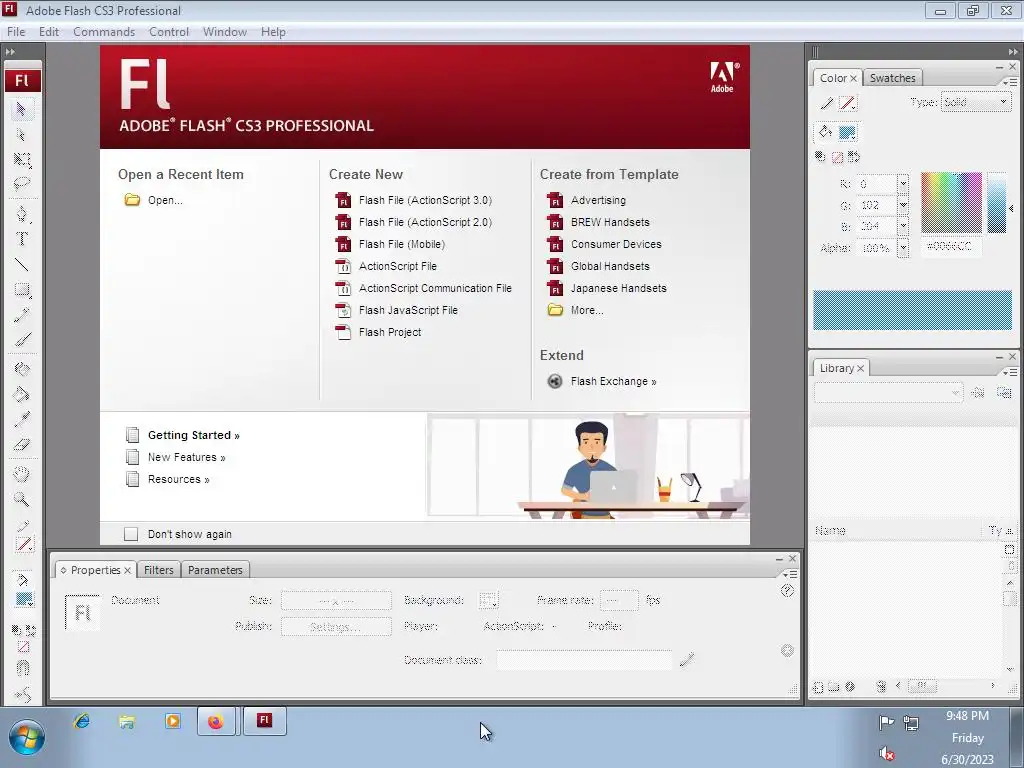Open the Properties panel options menu
Screen dimensions: 1024x768
click(790, 574)
